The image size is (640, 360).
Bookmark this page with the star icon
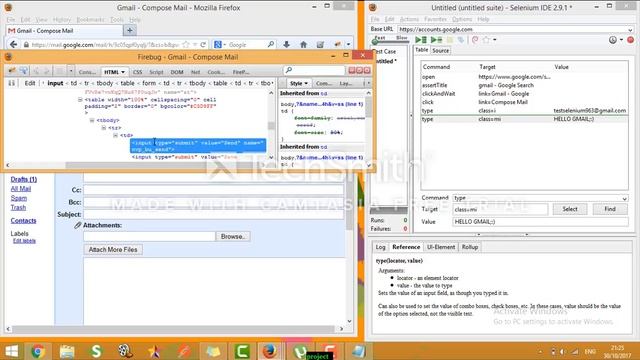coord(186,44)
